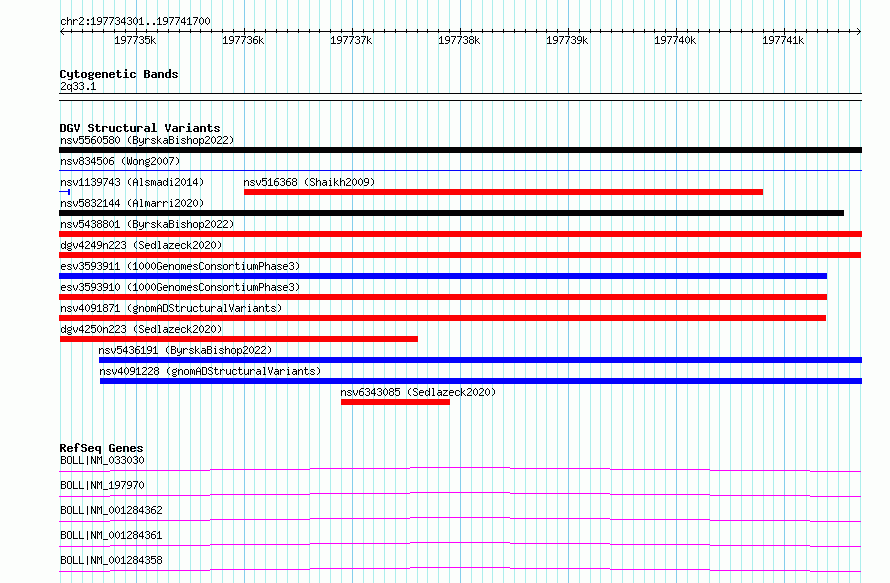The image size is (890, 583).
Task: Click the chr2:197734301..197741700 coordinates text
Action: 135,21
